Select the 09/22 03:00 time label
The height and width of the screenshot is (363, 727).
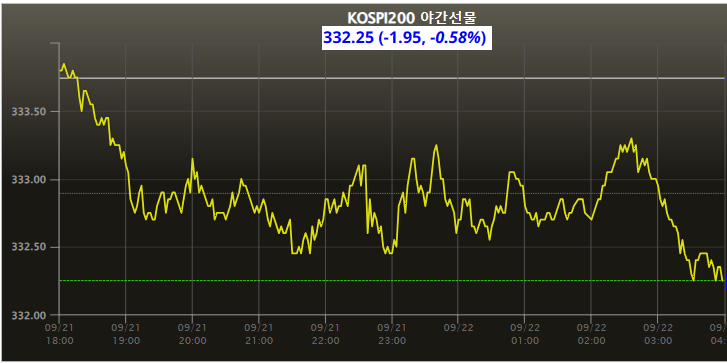click(x=658, y=334)
